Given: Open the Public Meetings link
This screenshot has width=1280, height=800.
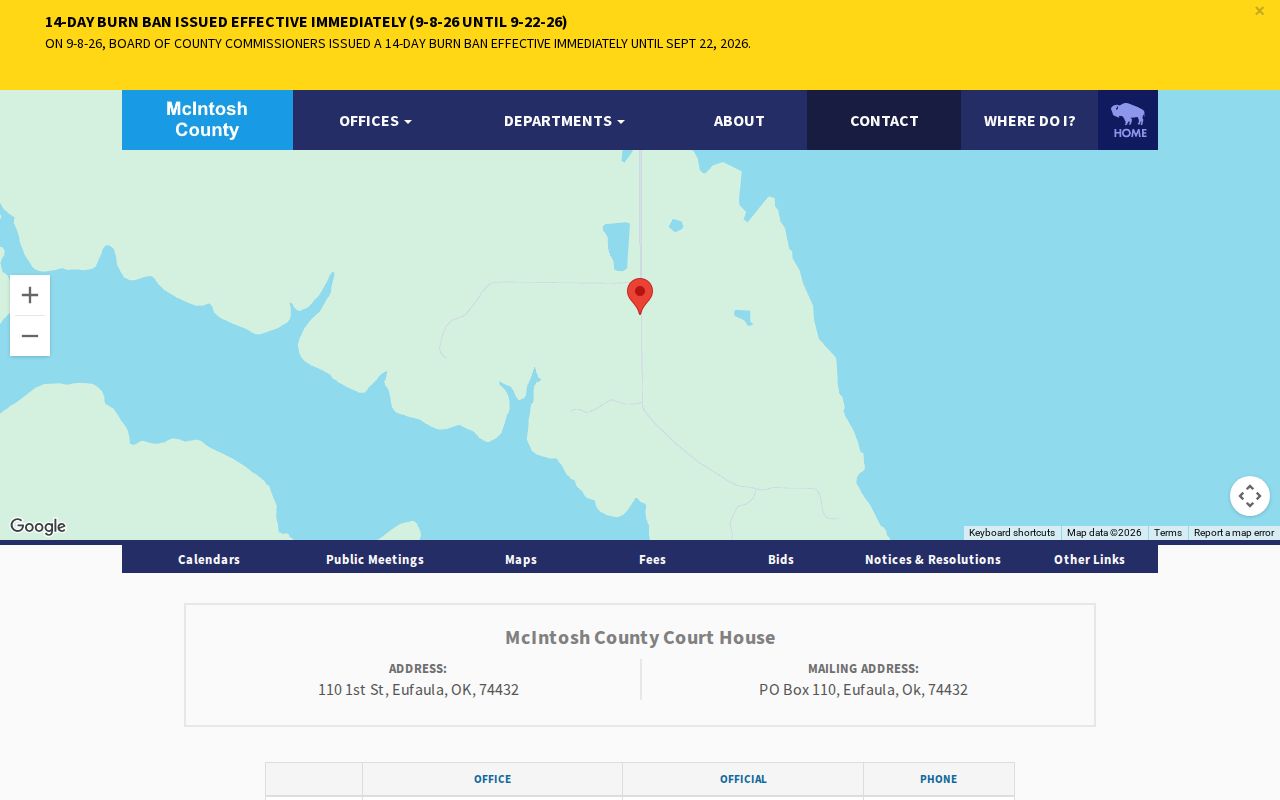Looking at the screenshot, I should pos(375,559).
